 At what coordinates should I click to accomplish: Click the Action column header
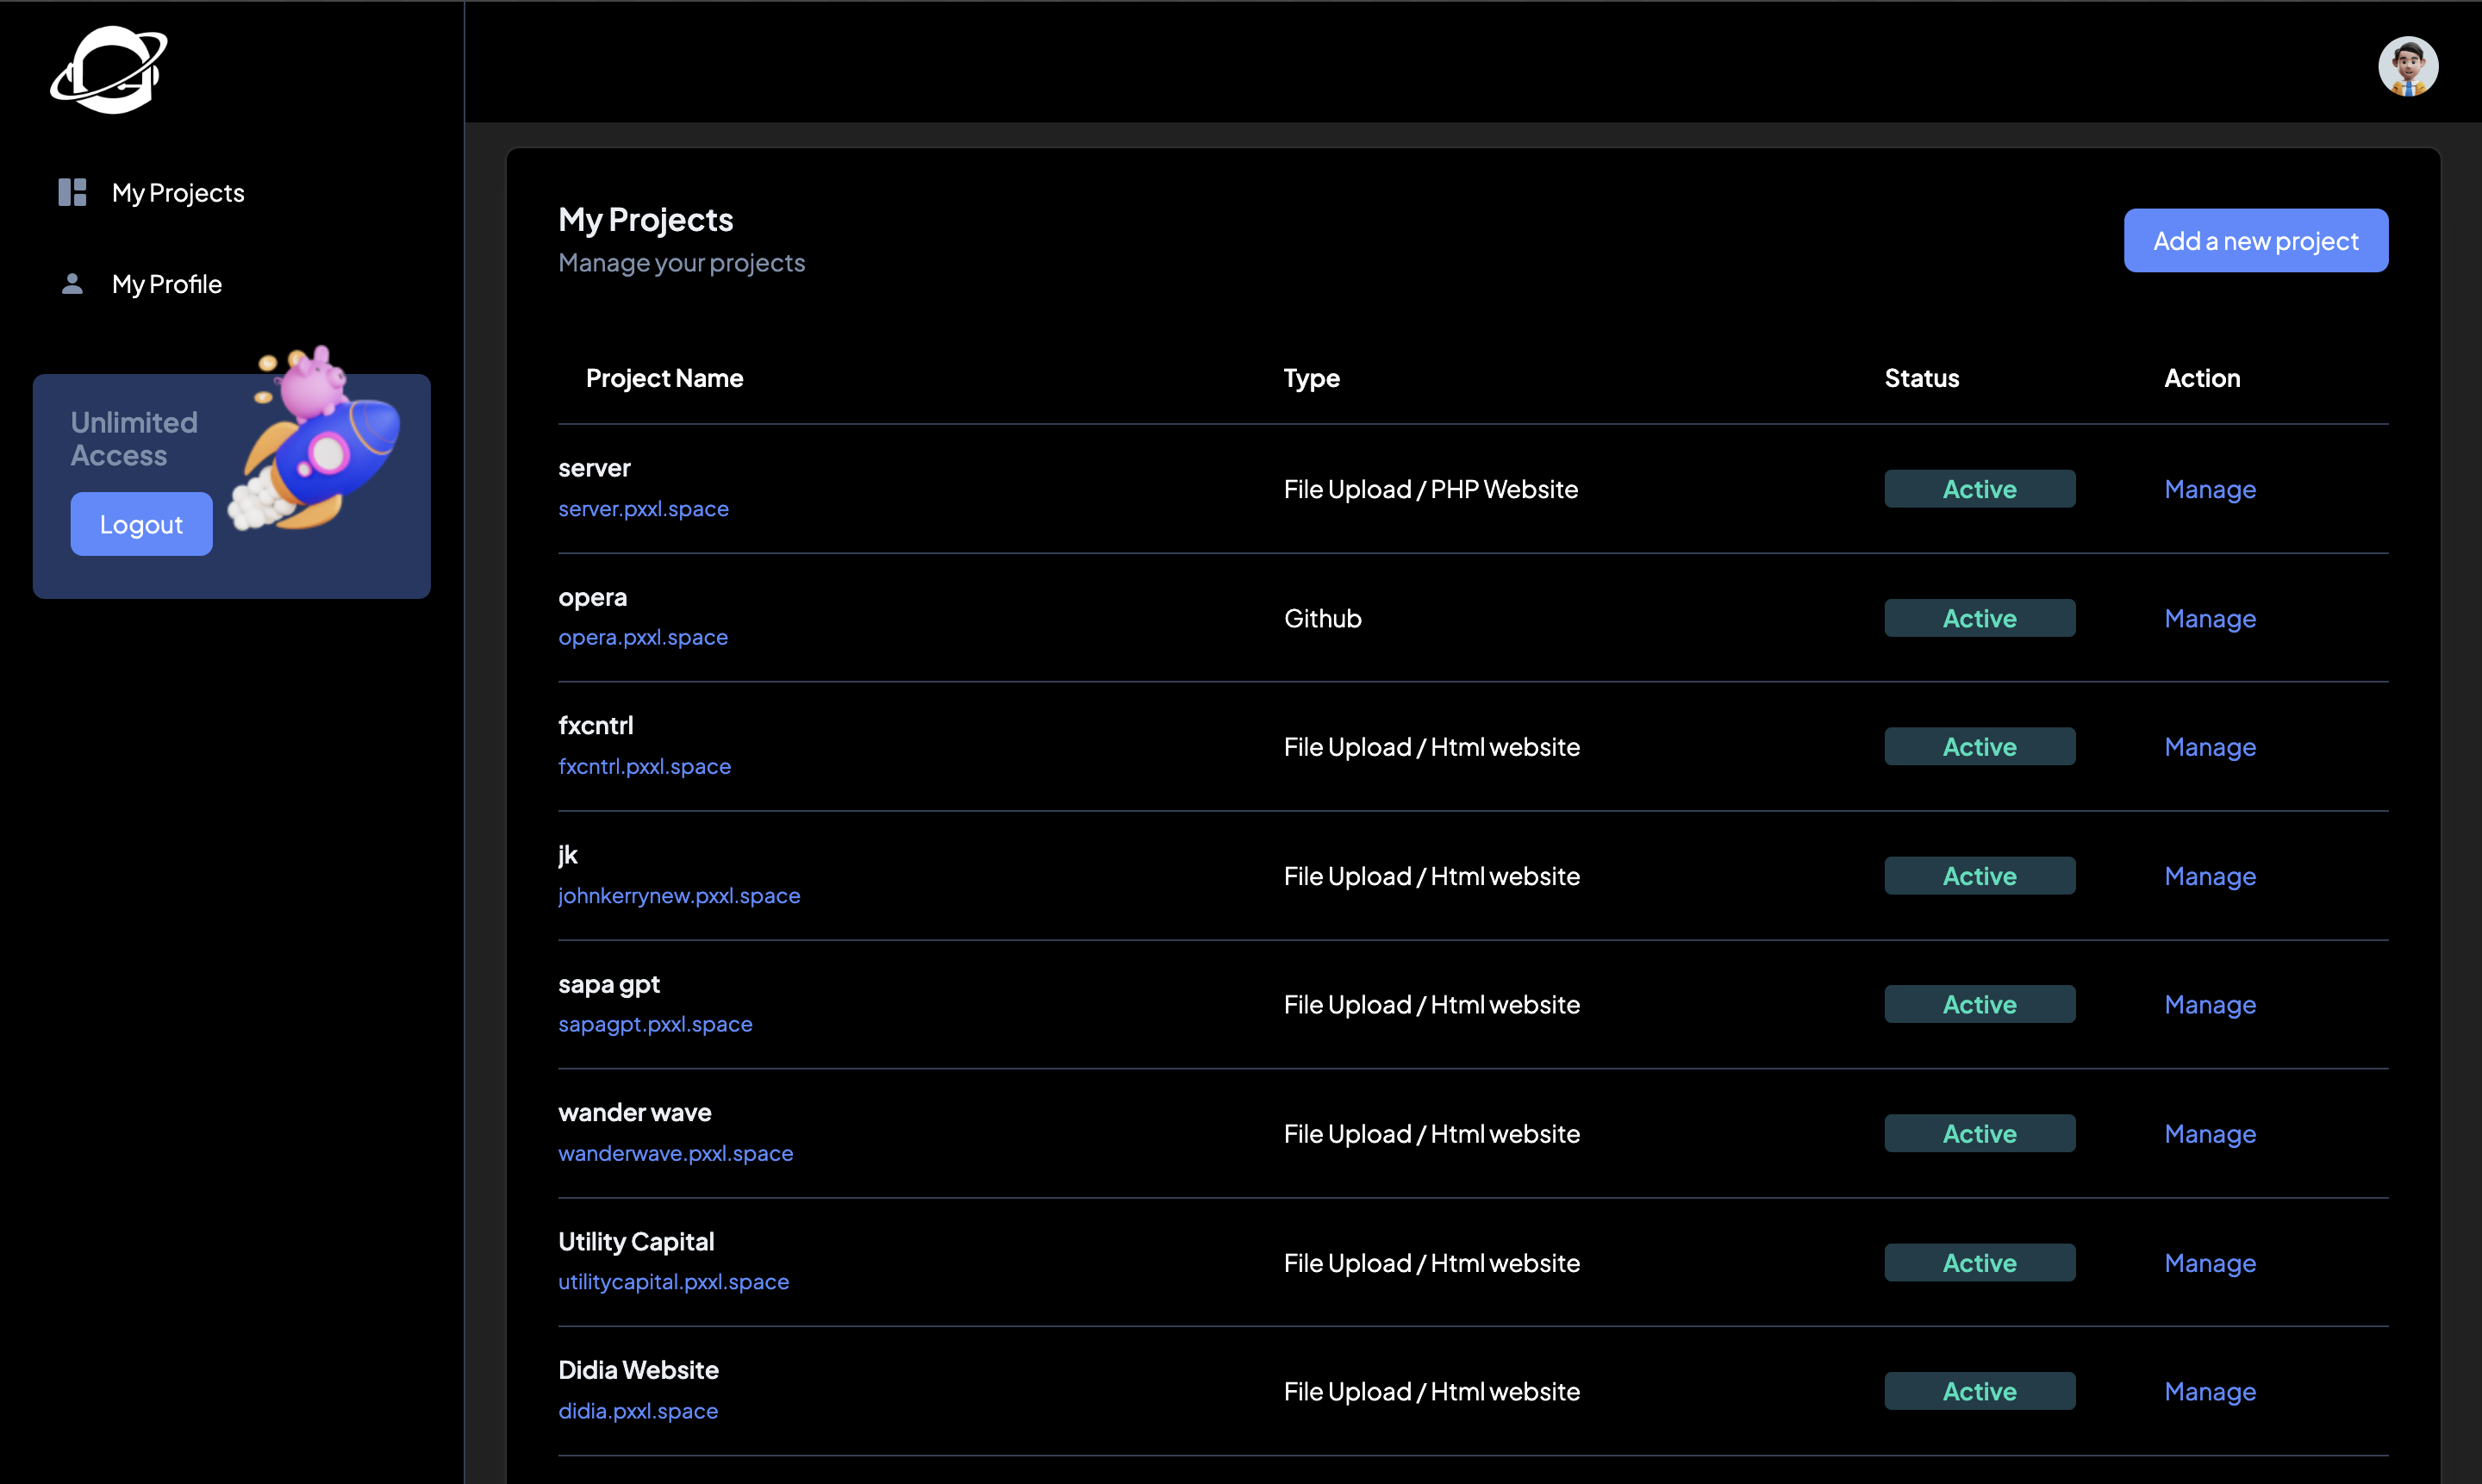pos(2202,378)
